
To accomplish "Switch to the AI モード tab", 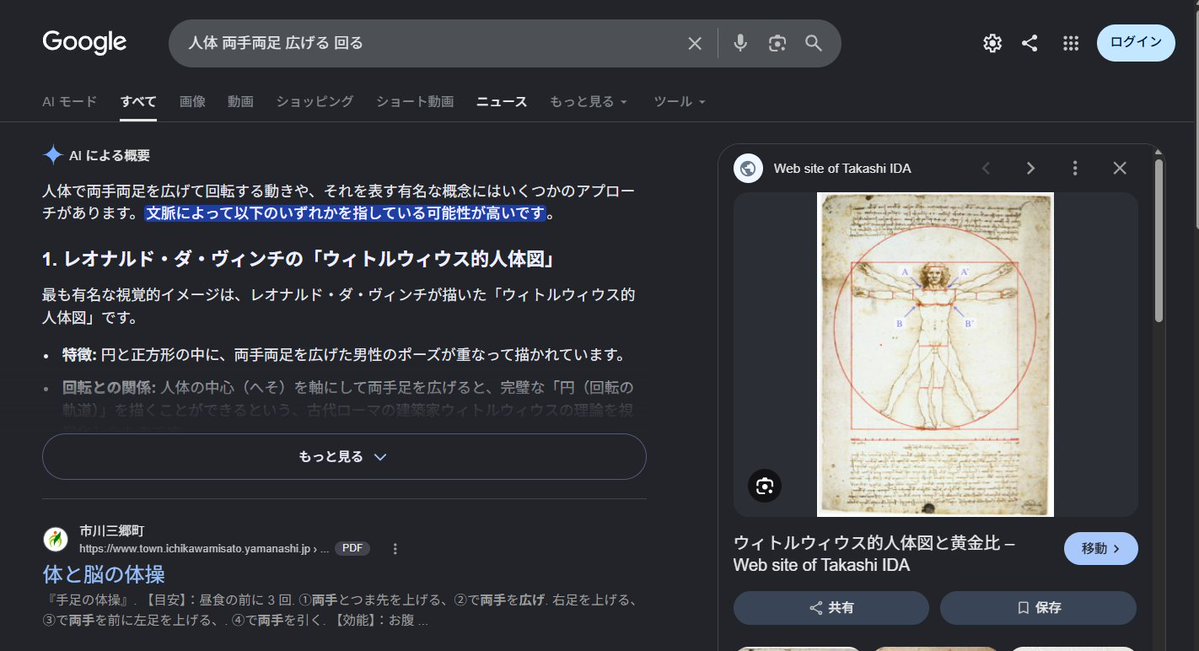I will coord(70,102).
